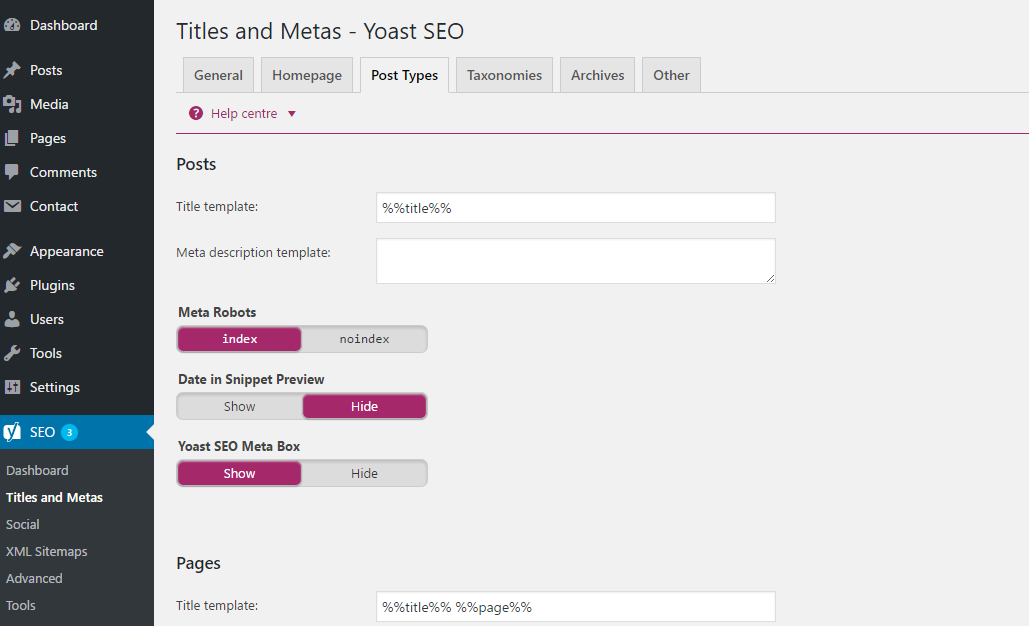Click the Dashboard gauge icon in sidebar
The width and height of the screenshot is (1029, 626).
(12, 26)
